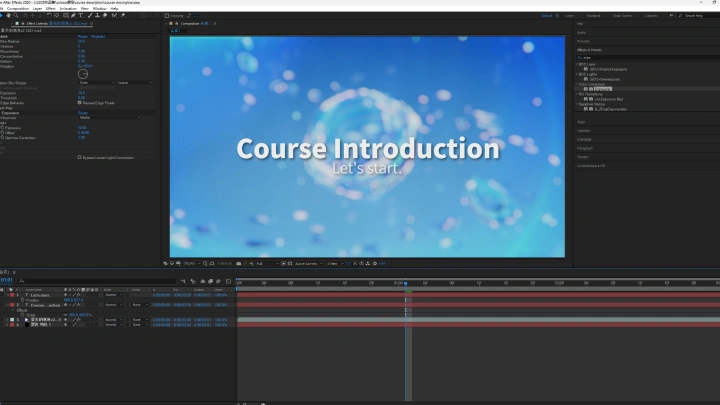
Task: Click red label color swatch of layer 1
Action: [12, 295]
